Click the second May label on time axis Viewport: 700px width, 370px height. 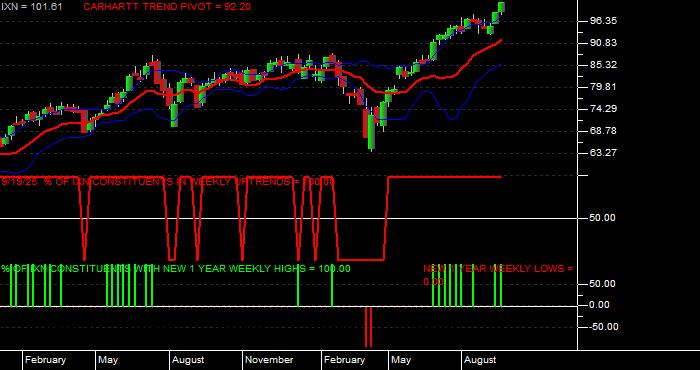[x=401, y=360]
